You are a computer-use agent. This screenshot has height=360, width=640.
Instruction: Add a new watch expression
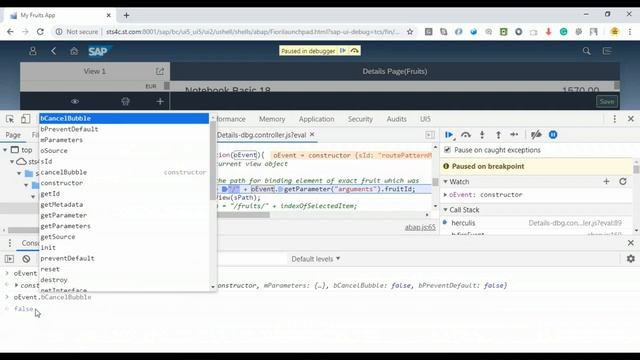(x=607, y=182)
